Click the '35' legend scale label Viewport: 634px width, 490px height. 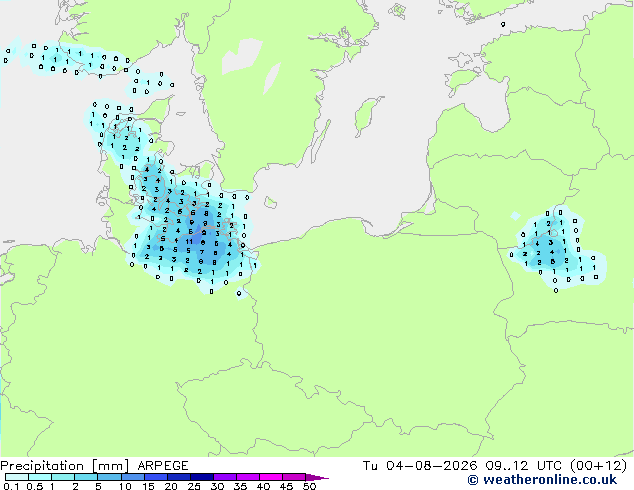point(240,486)
